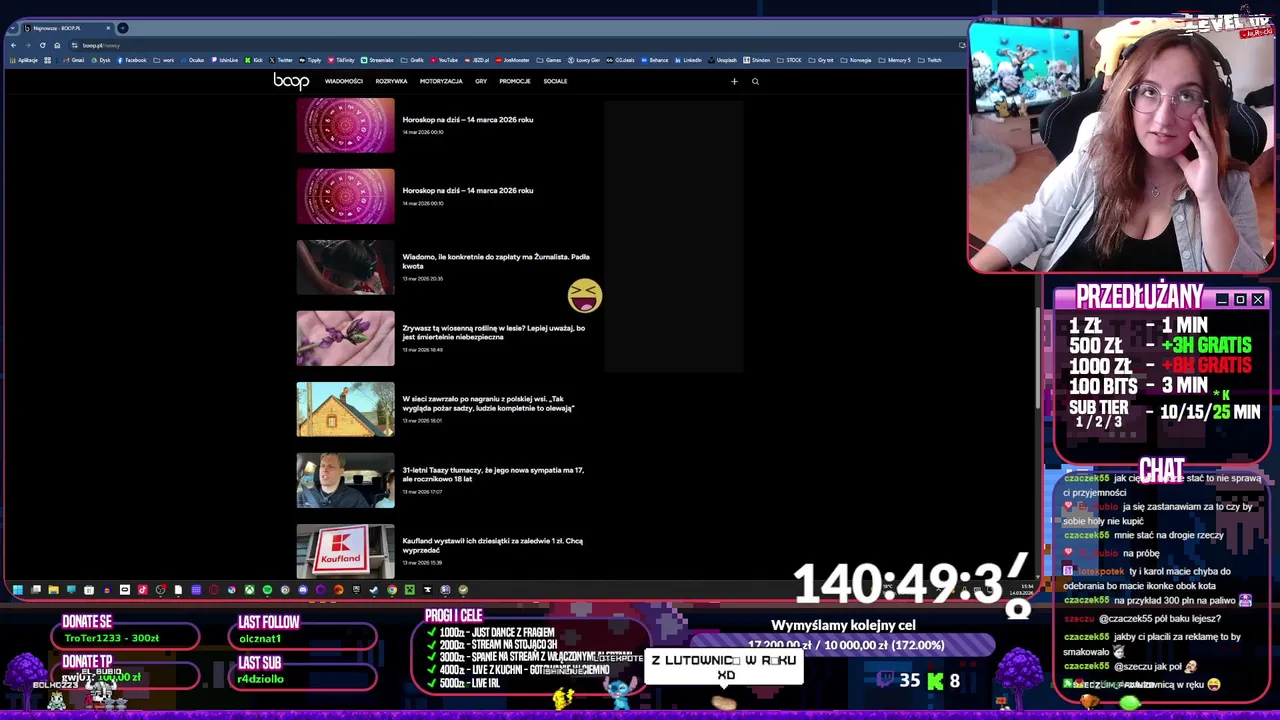Expand the Norwegia bookmark folder
The image size is (1280, 720).
tap(856, 60)
